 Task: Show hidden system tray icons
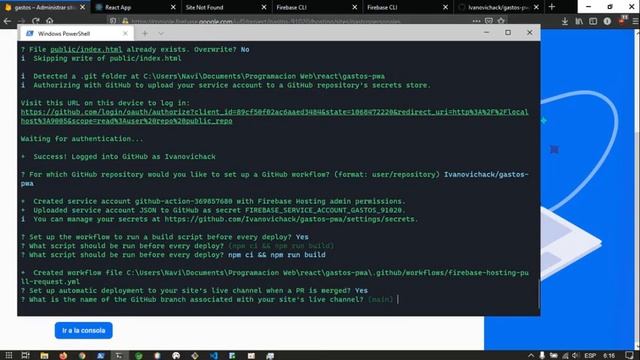point(531,356)
